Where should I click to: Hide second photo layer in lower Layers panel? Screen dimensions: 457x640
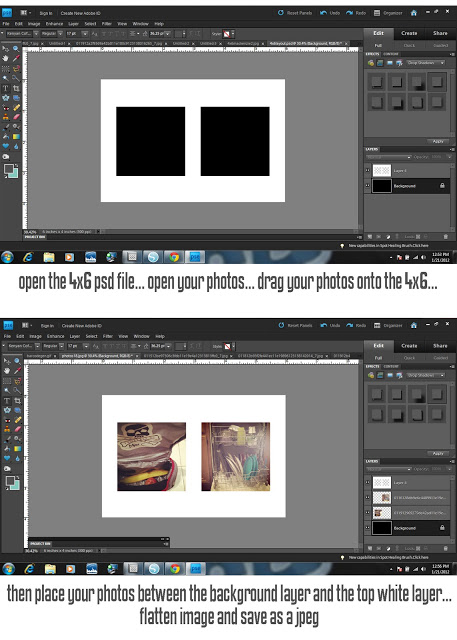coord(367,513)
